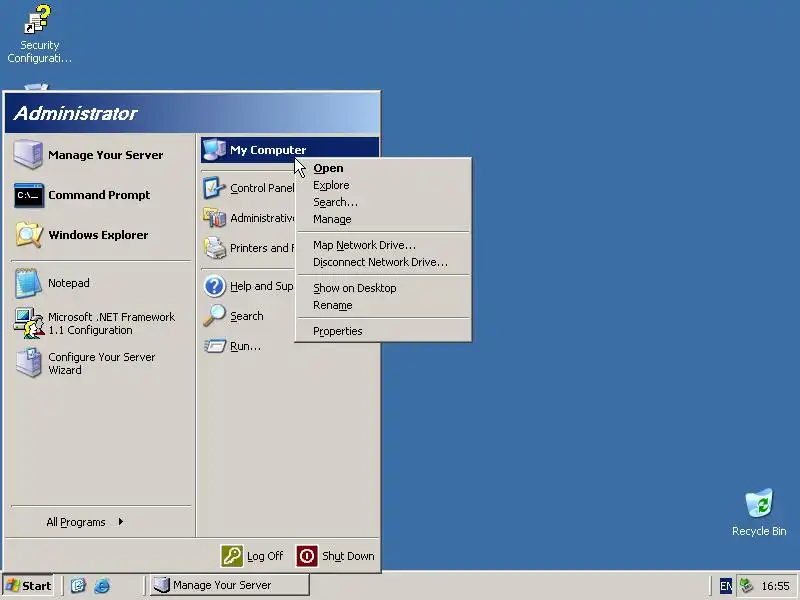The image size is (800, 600).
Task: Click the Security Configuration desktop shortcut icon
Action: tap(38, 19)
